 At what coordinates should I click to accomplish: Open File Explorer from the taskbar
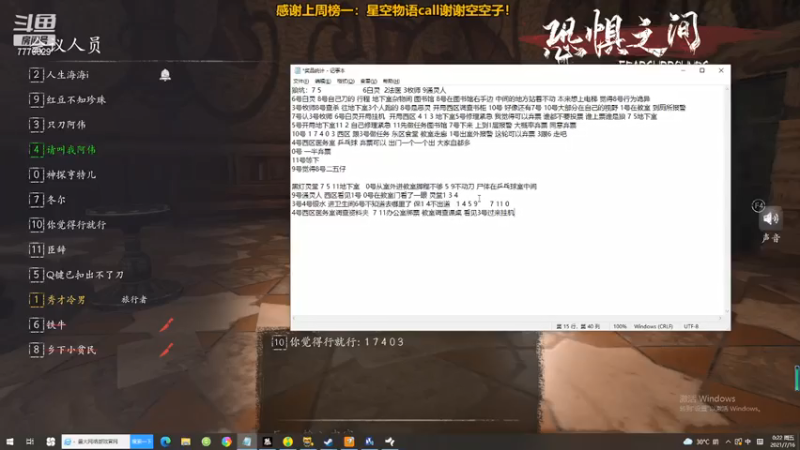pos(186,442)
